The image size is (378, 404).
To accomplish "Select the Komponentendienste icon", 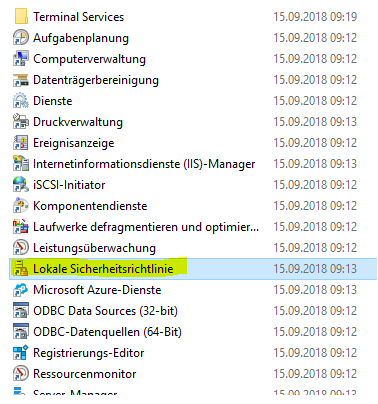I will (x=21, y=206).
